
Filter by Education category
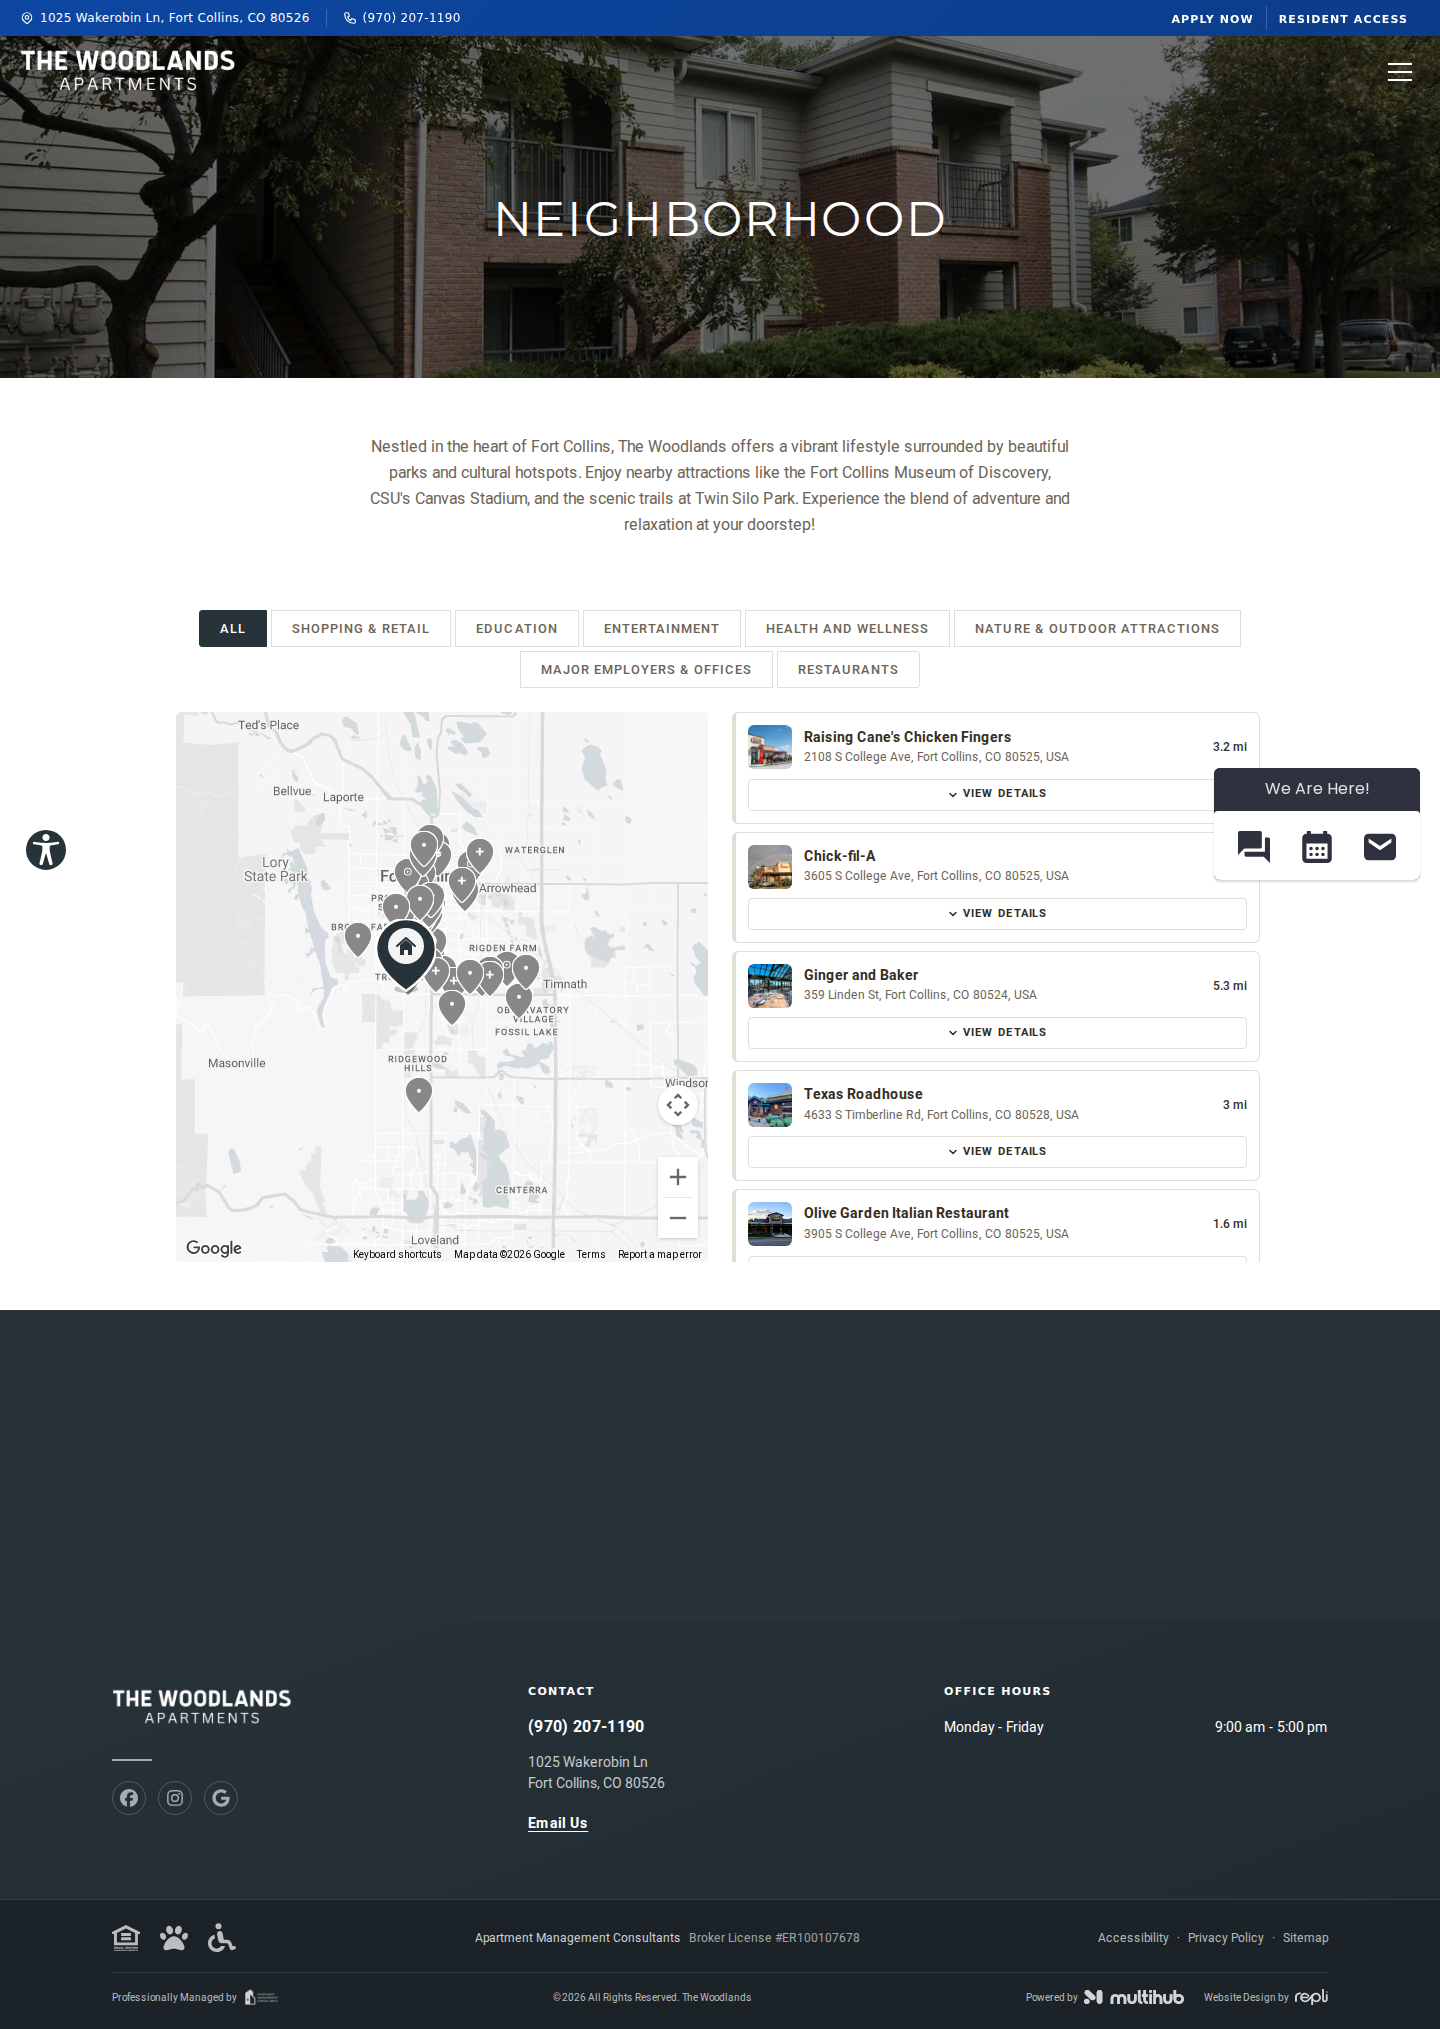pos(517,629)
